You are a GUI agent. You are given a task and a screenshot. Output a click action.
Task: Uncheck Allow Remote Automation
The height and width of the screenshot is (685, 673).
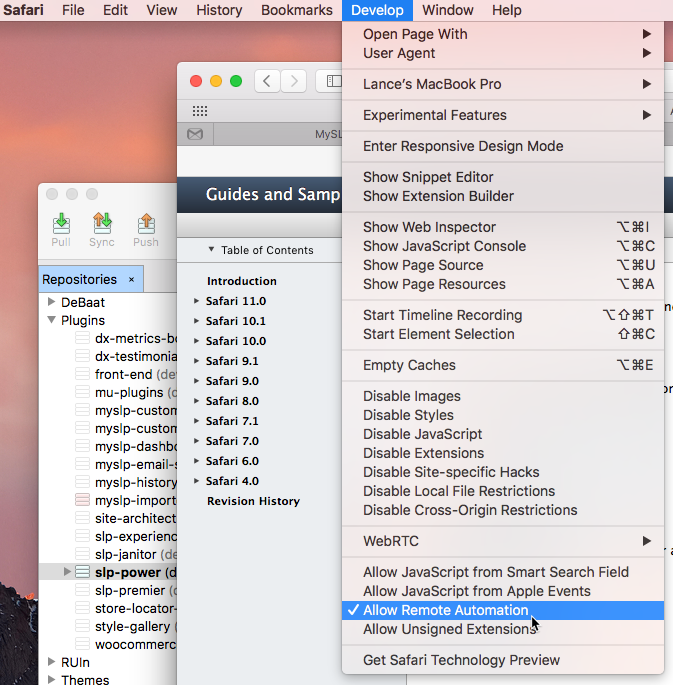coord(503,610)
